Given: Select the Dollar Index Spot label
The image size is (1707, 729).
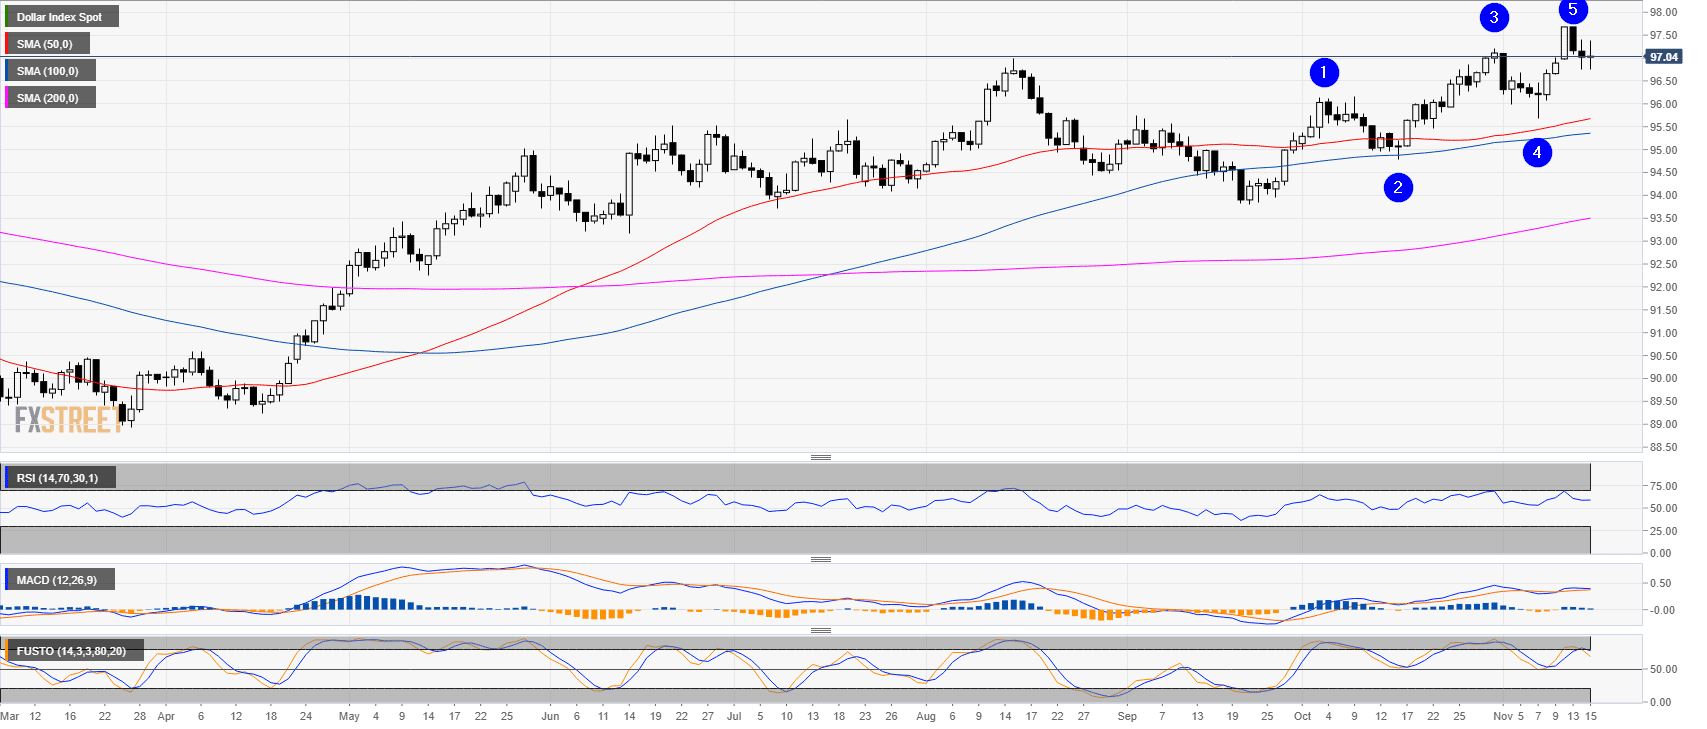Looking at the screenshot, I should point(60,17).
